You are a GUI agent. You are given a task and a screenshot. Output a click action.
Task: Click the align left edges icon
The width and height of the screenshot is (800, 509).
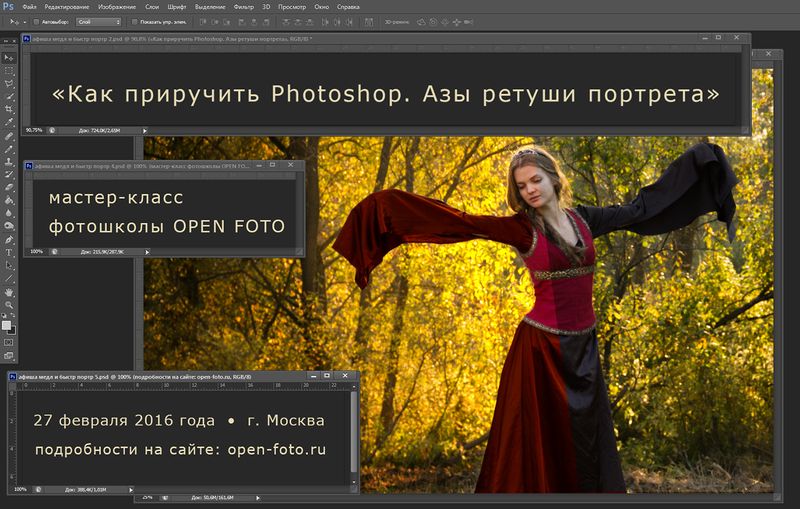[242, 22]
